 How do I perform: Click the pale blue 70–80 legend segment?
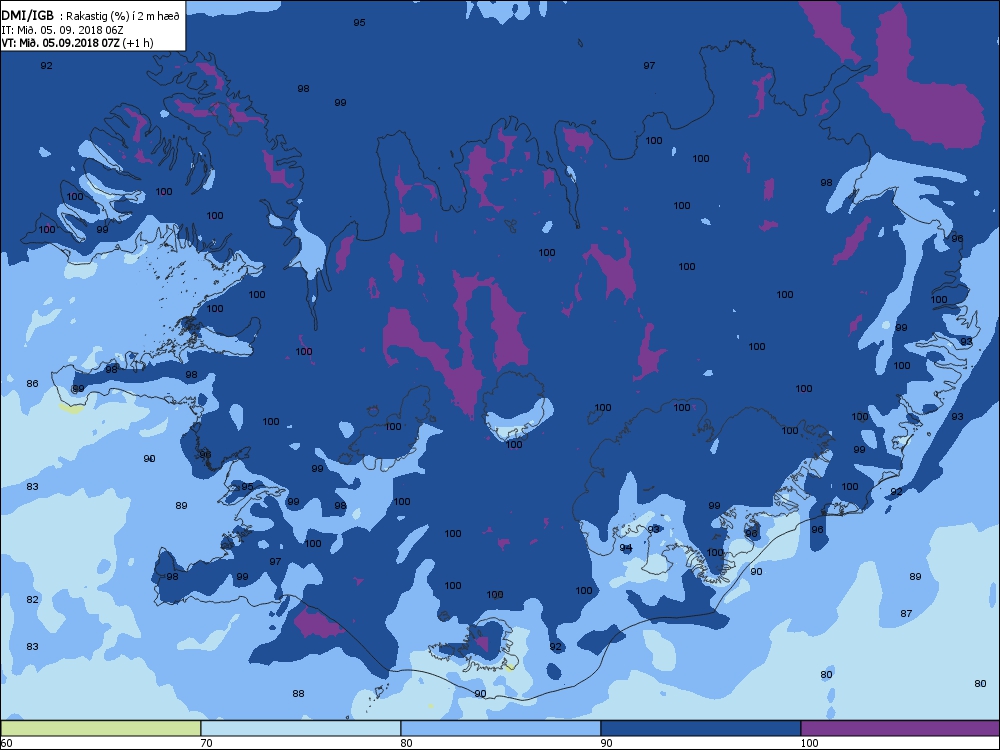[x=300, y=728]
